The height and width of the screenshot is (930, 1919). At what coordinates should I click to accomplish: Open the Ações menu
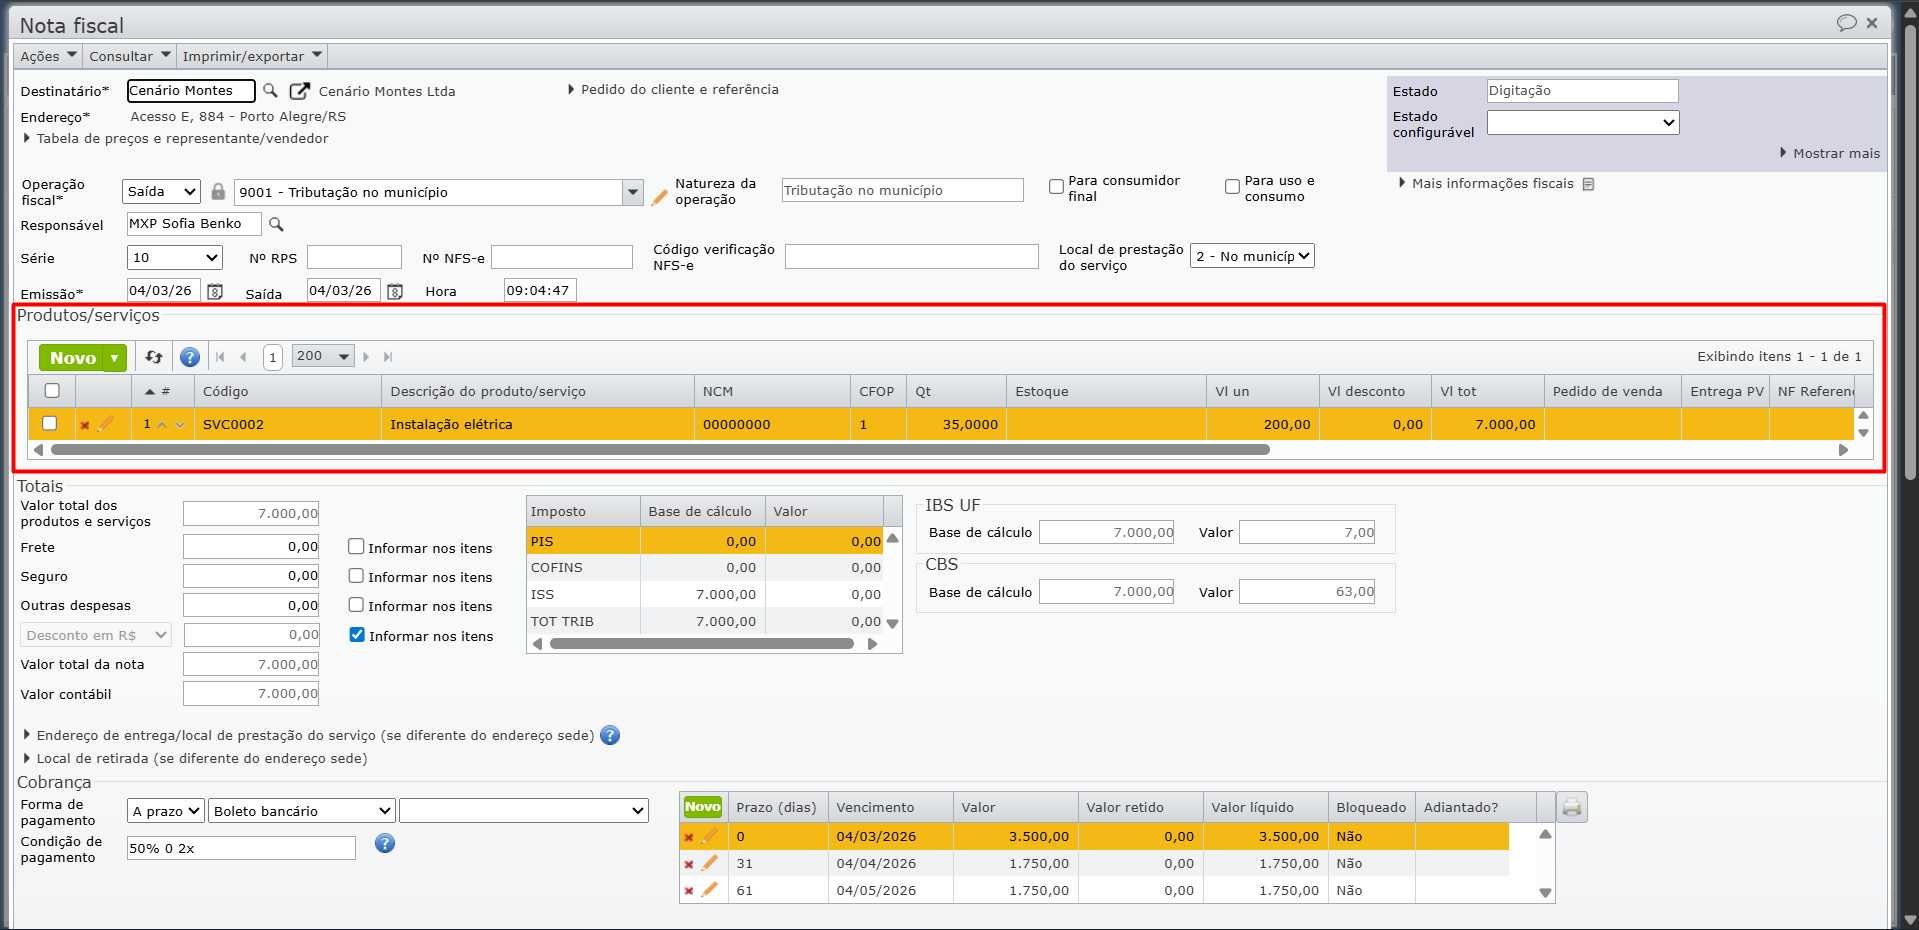click(x=46, y=56)
